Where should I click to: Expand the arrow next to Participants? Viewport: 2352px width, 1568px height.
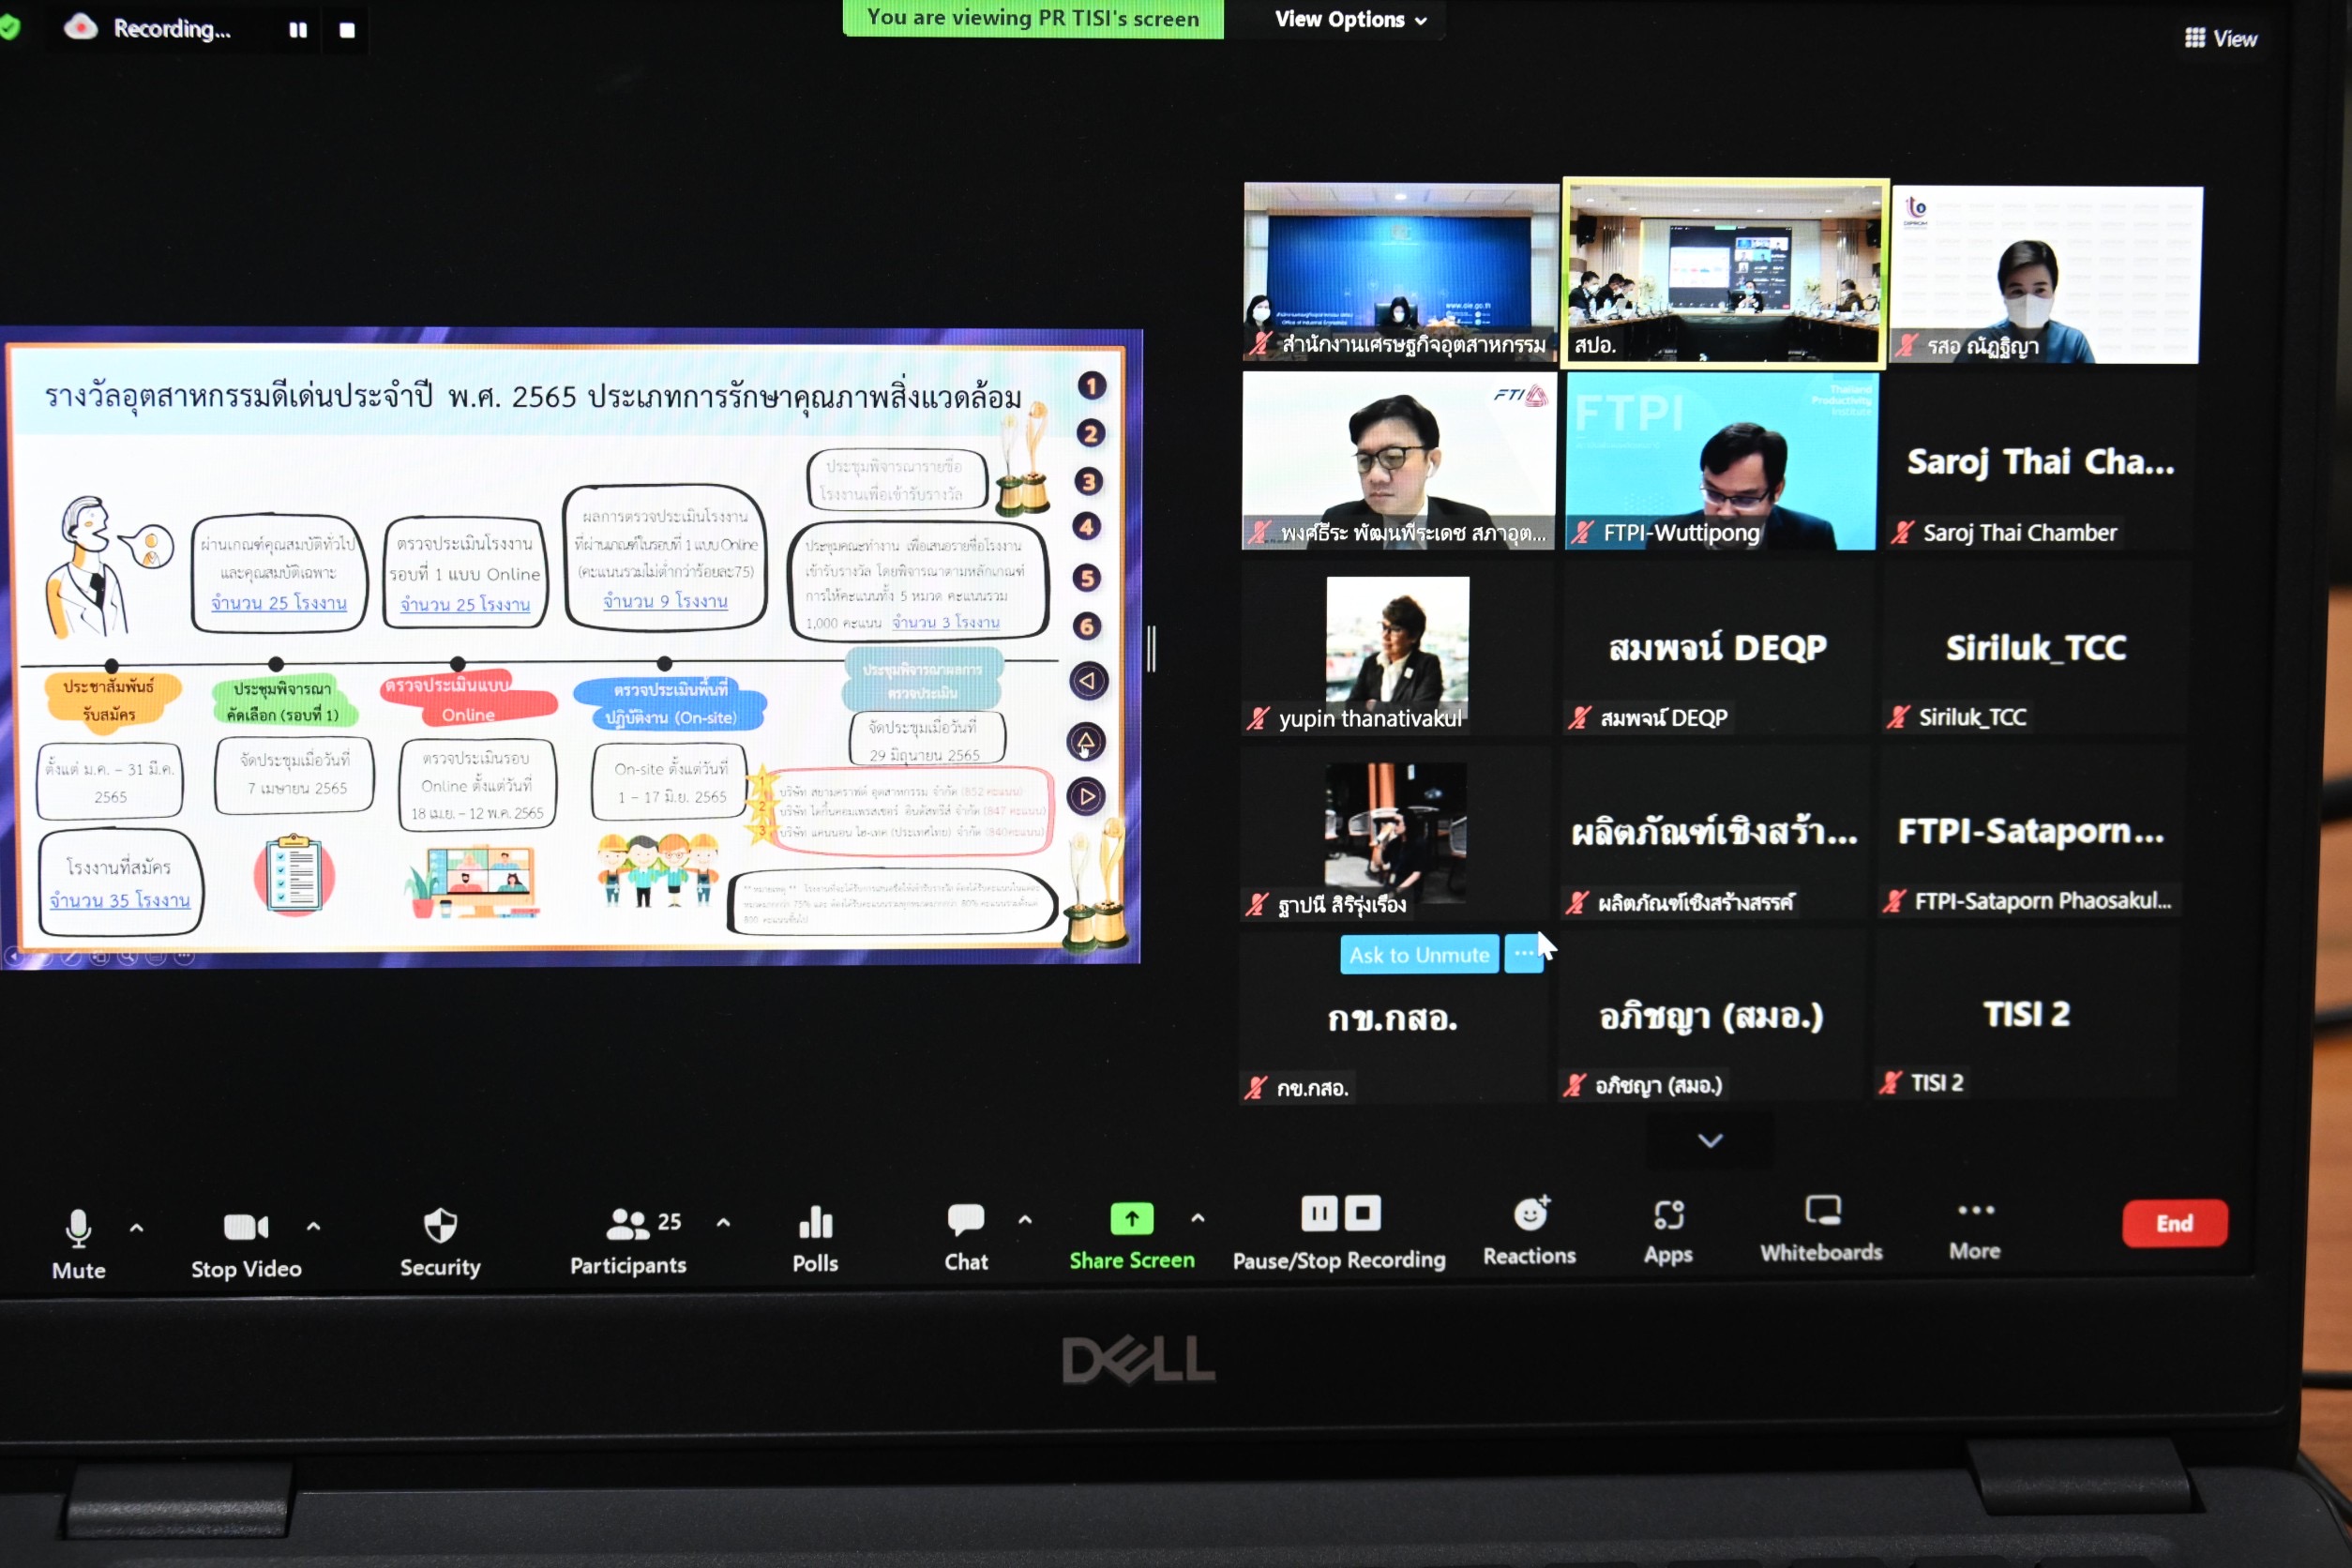tap(723, 1221)
